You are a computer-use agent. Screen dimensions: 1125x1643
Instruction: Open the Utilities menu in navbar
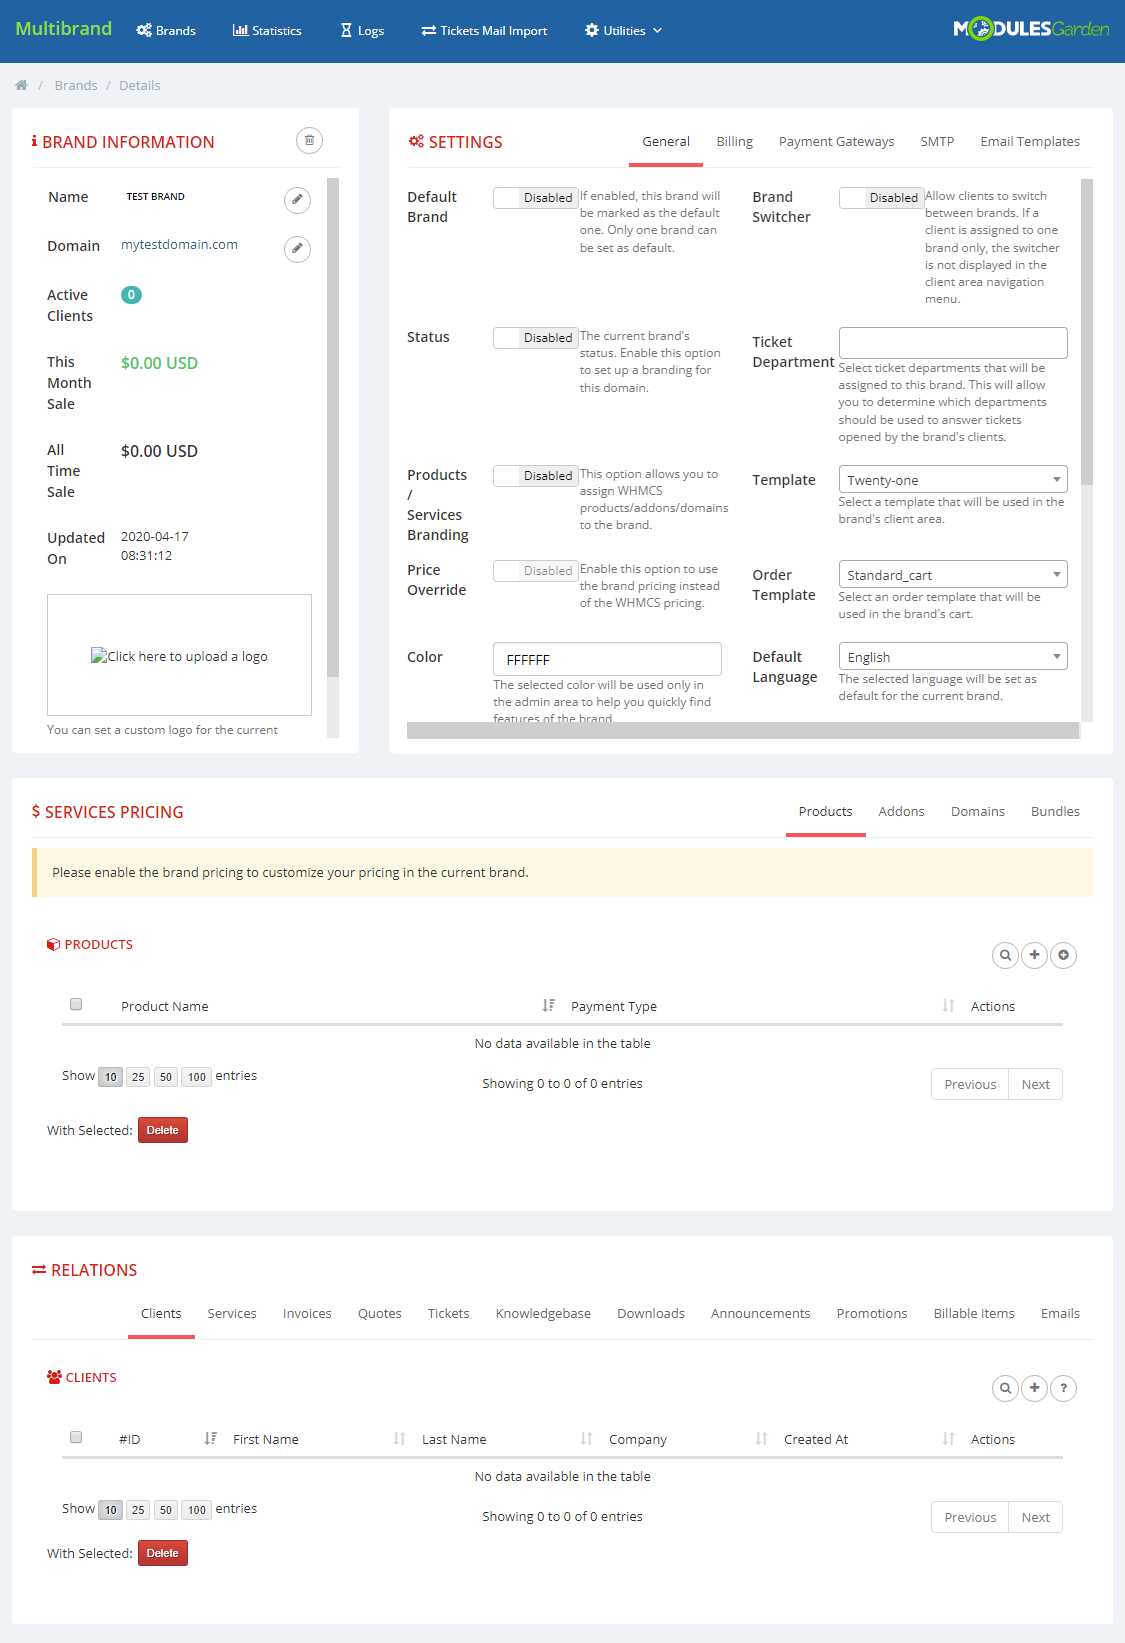pos(623,31)
